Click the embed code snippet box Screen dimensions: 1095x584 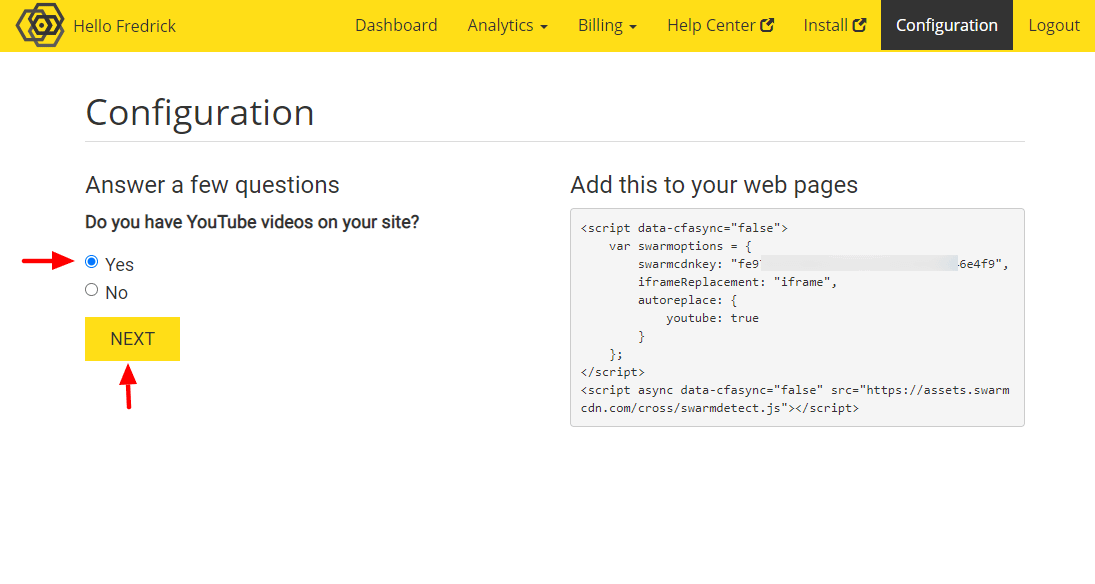click(797, 317)
